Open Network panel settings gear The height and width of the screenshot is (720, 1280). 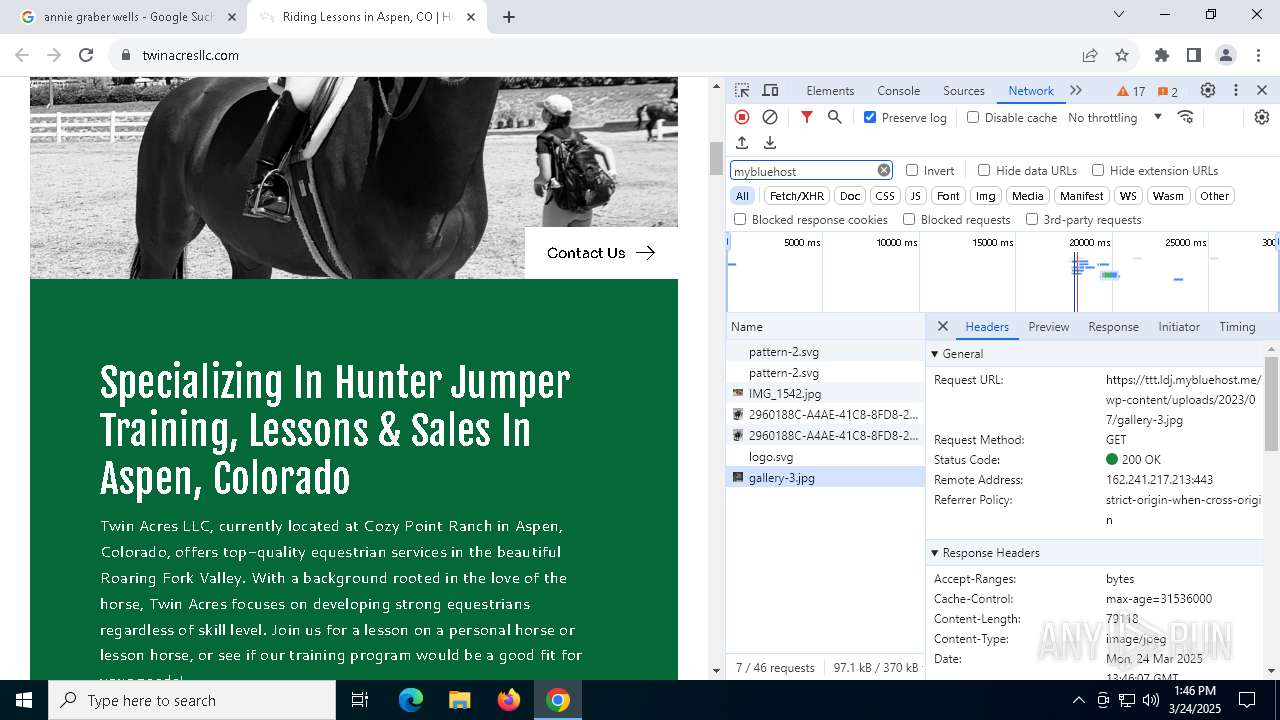coord(1262,117)
